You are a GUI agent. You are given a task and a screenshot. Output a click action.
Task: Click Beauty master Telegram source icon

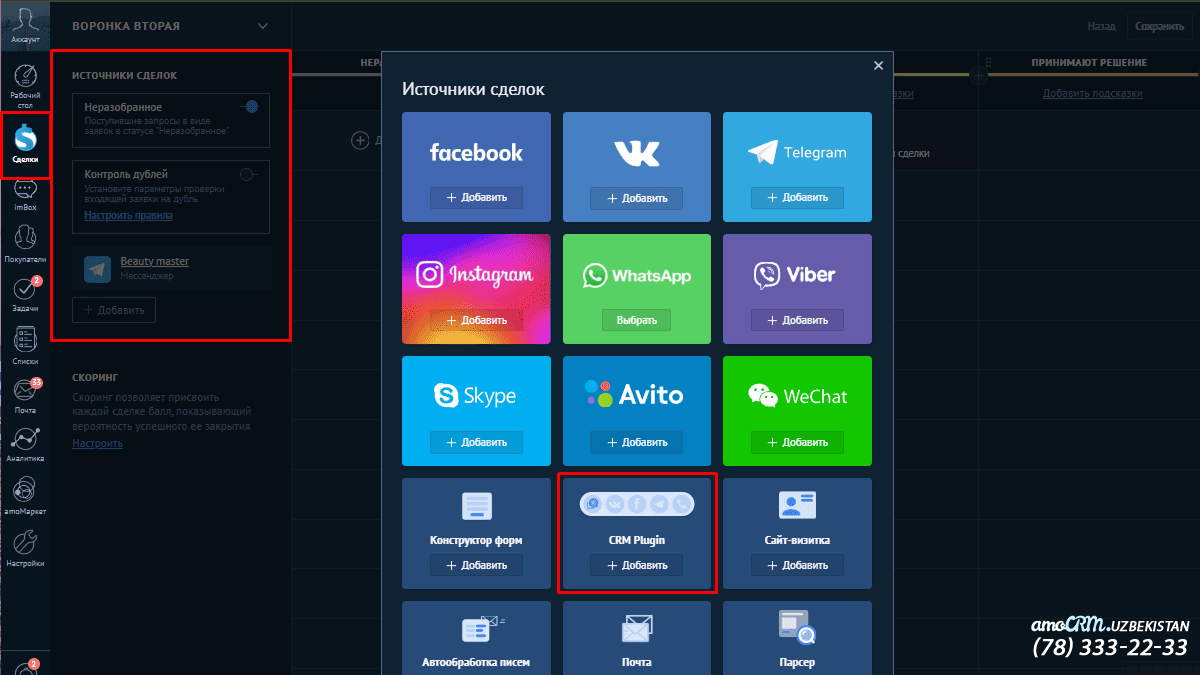[x=97, y=268]
